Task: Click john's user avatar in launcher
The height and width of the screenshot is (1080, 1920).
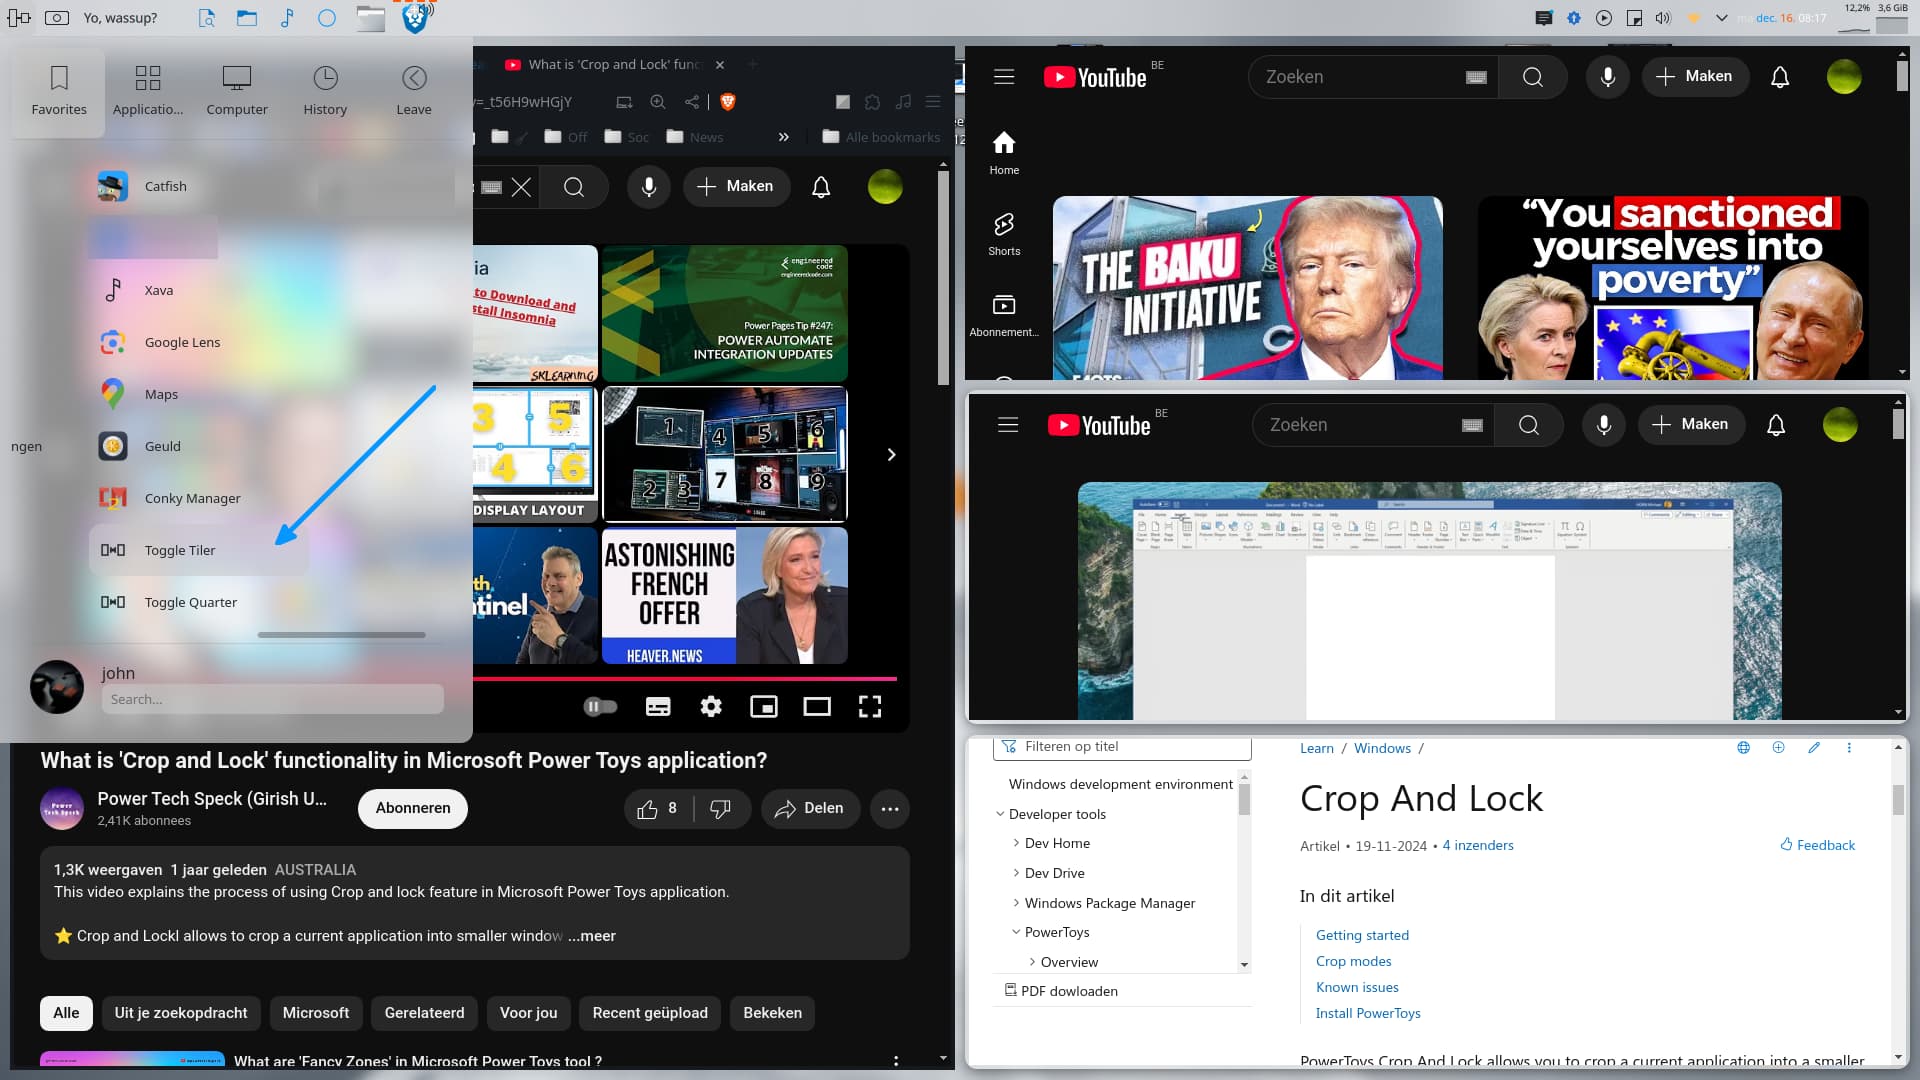Action: [57, 686]
